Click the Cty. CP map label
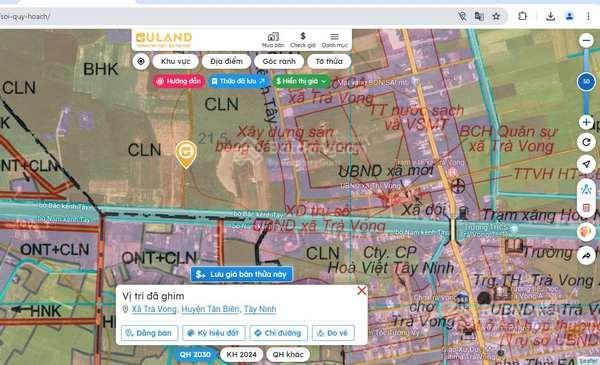600x365 pixels. tap(390, 253)
